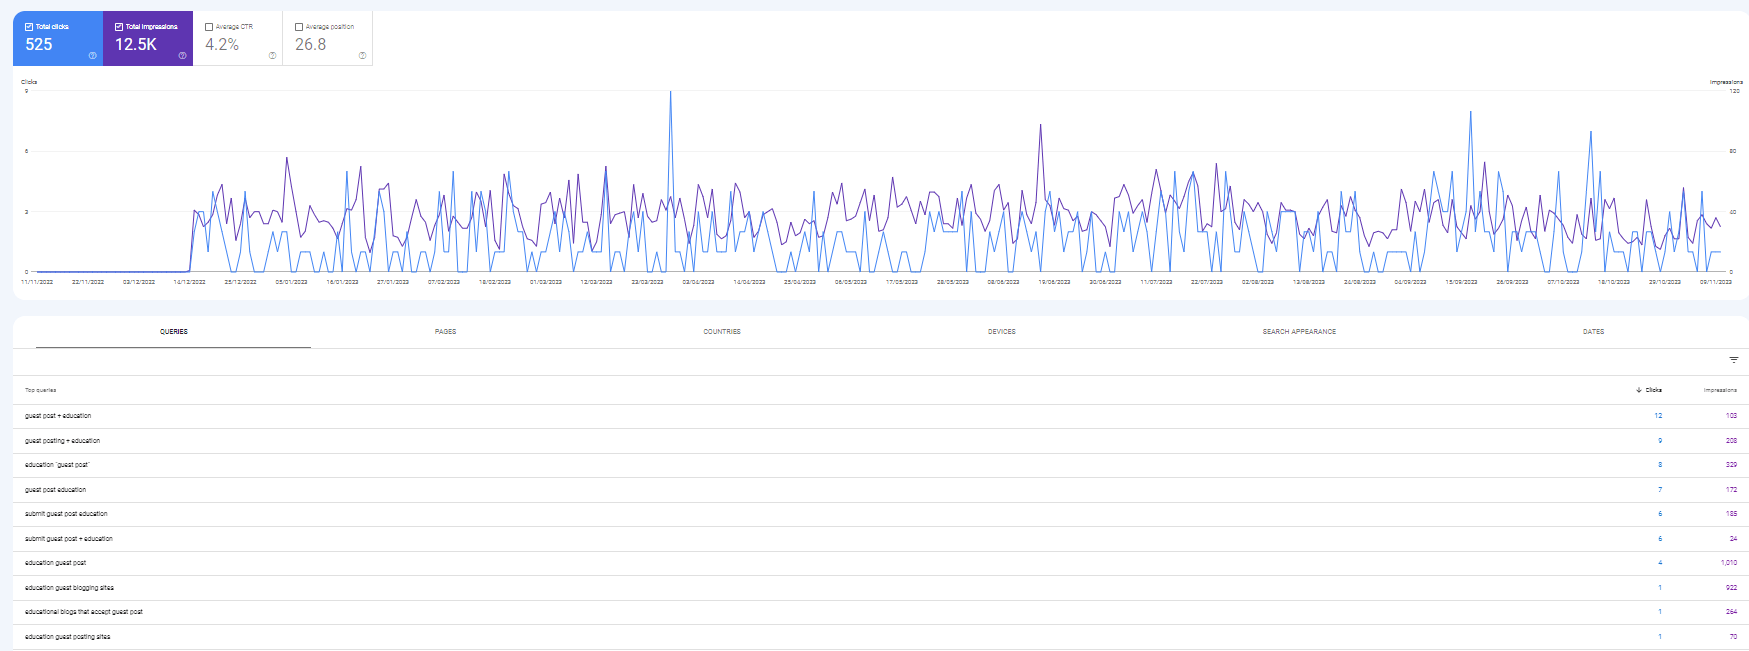Enable the Average CTR checkbox
The image size is (1749, 651).
coord(209,27)
